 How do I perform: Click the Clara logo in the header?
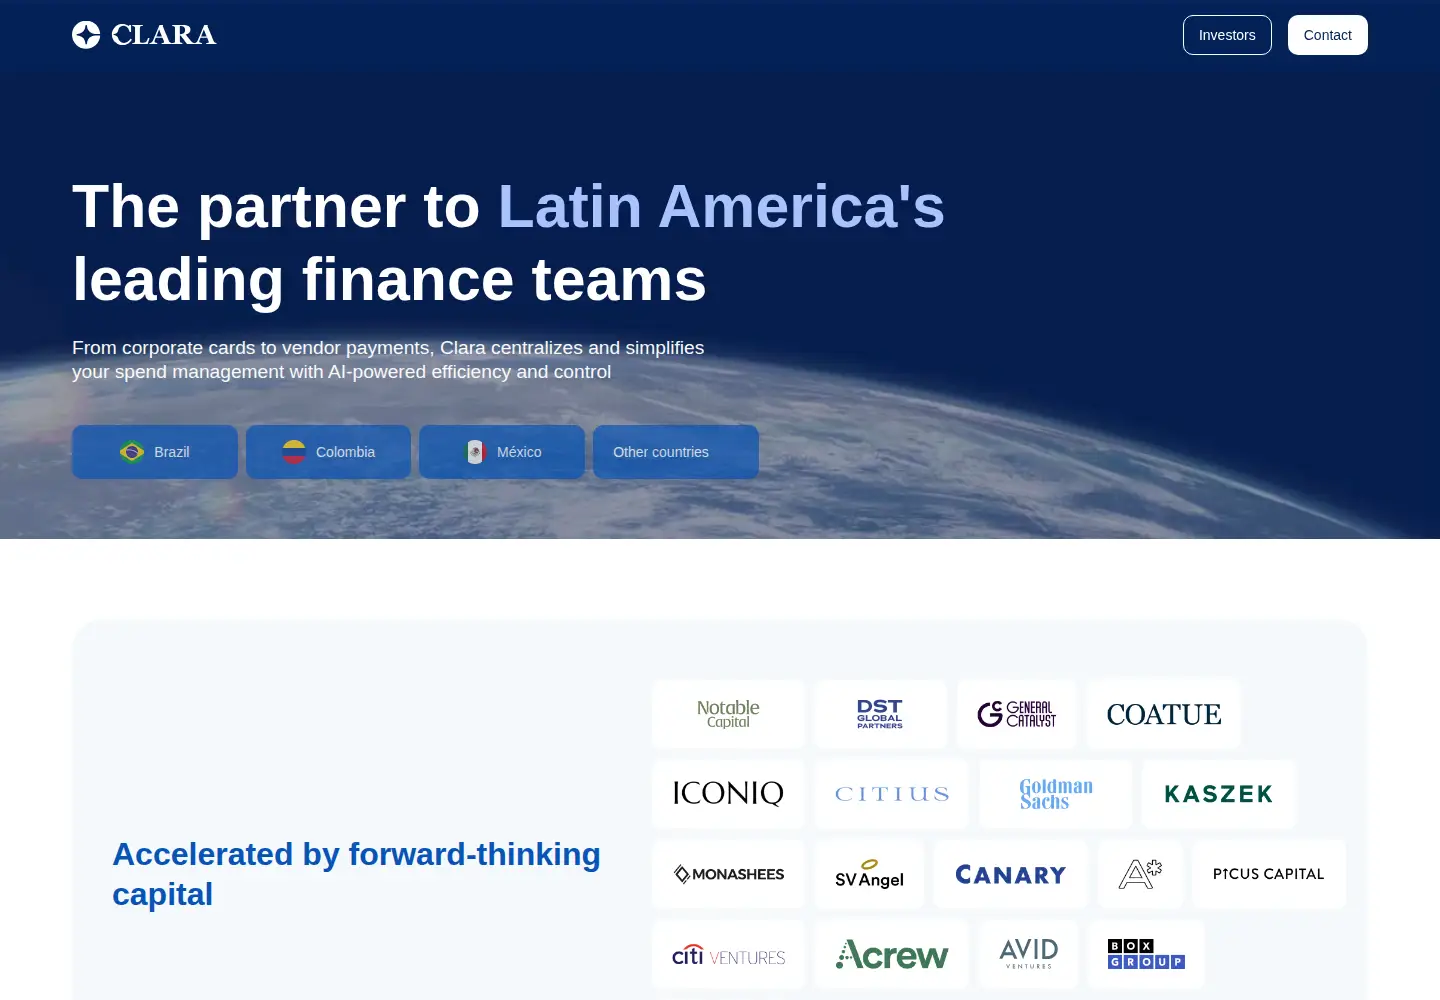pyautogui.click(x=144, y=35)
